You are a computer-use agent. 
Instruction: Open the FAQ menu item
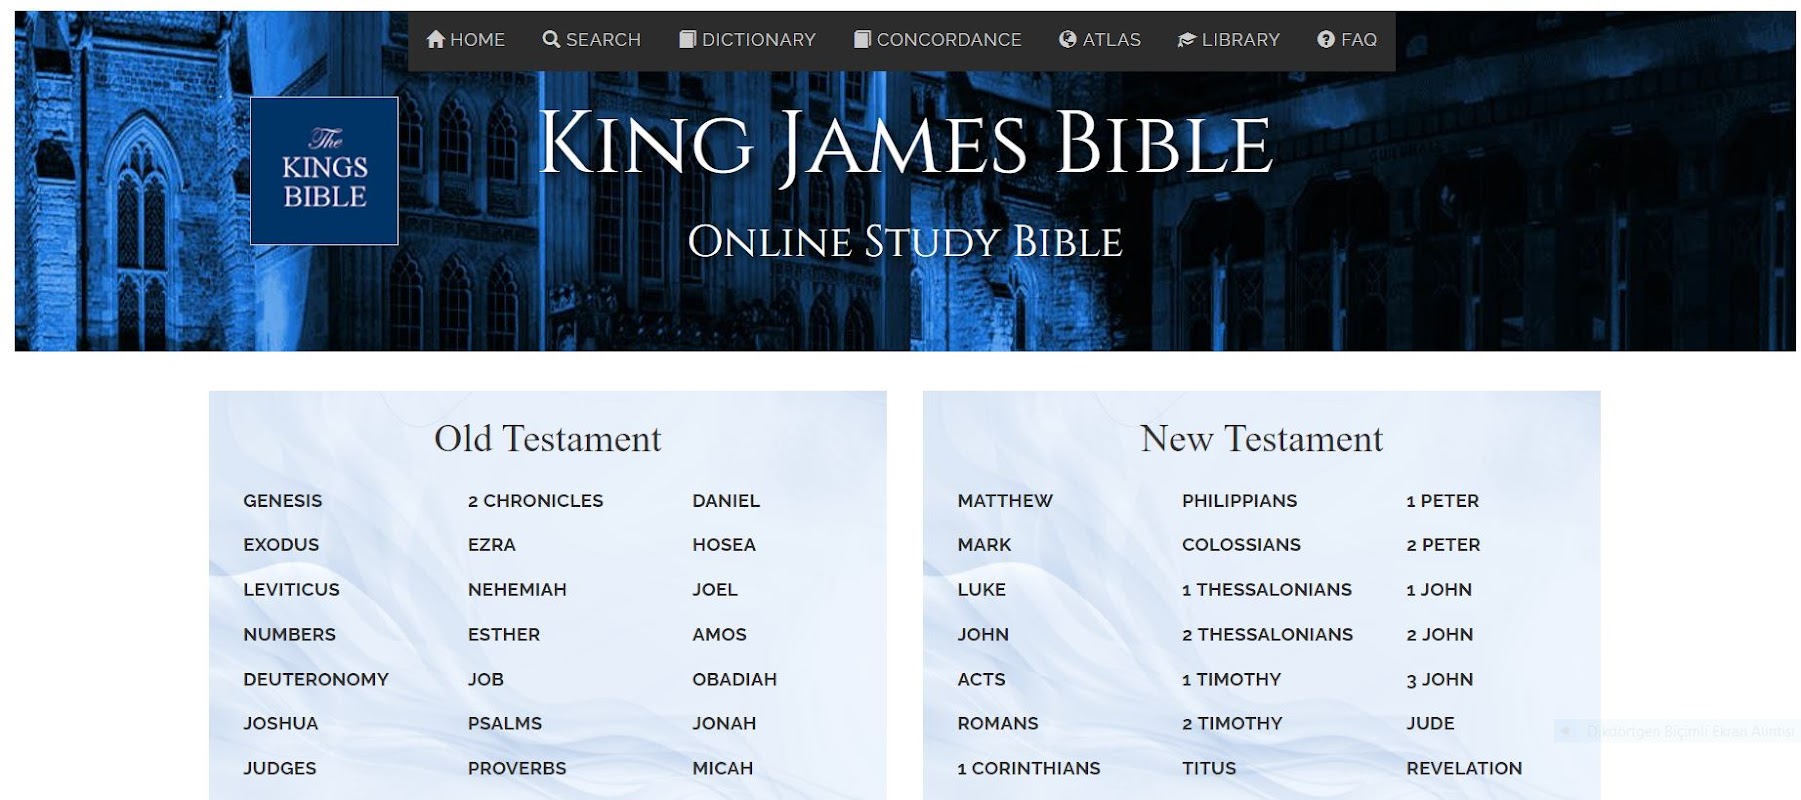(1348, 40)
